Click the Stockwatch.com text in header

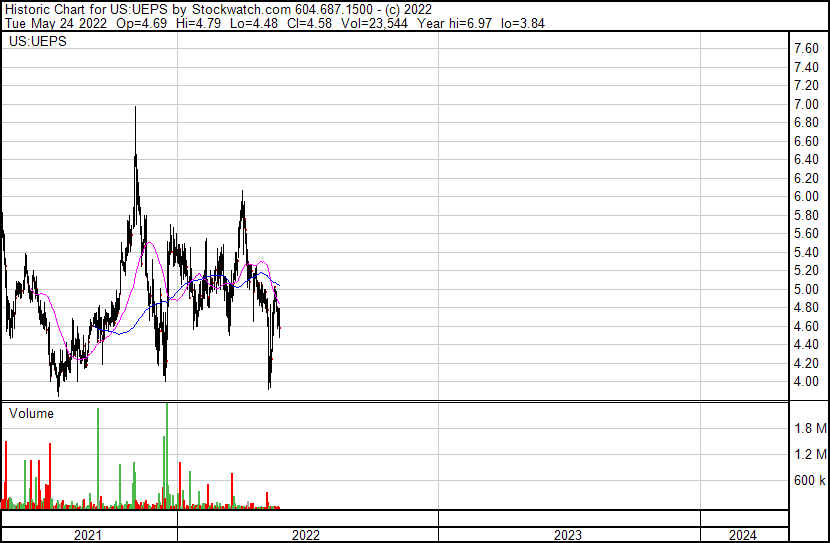coord(241,10)
